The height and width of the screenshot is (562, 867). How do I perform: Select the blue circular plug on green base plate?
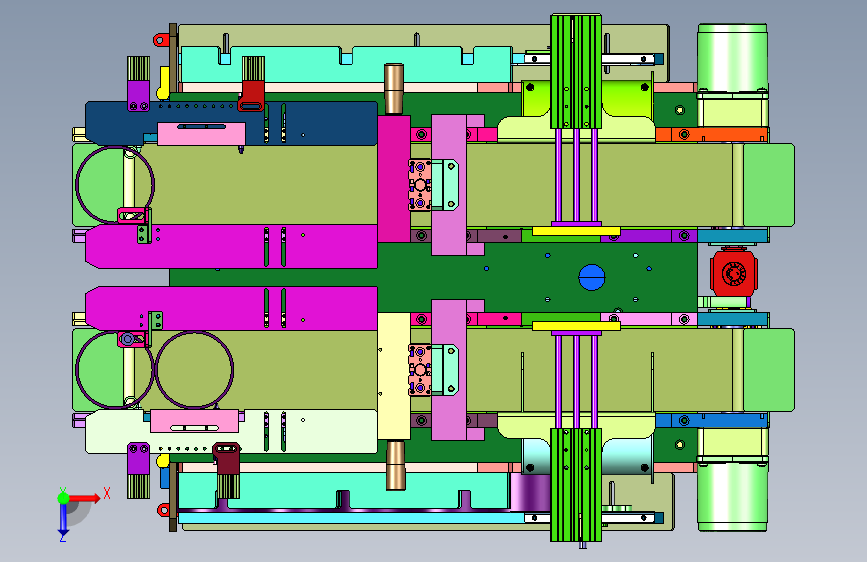[x=592, y=277]
